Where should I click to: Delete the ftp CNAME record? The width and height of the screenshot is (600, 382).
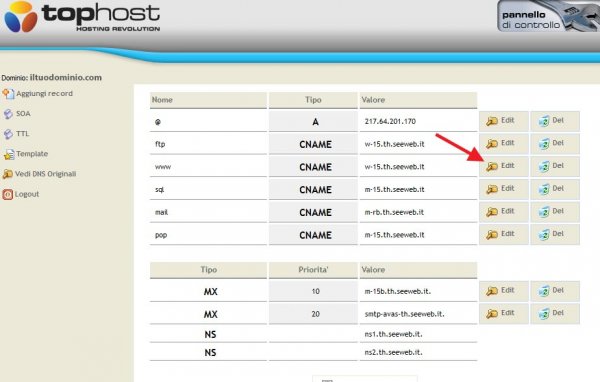[554, 144]
